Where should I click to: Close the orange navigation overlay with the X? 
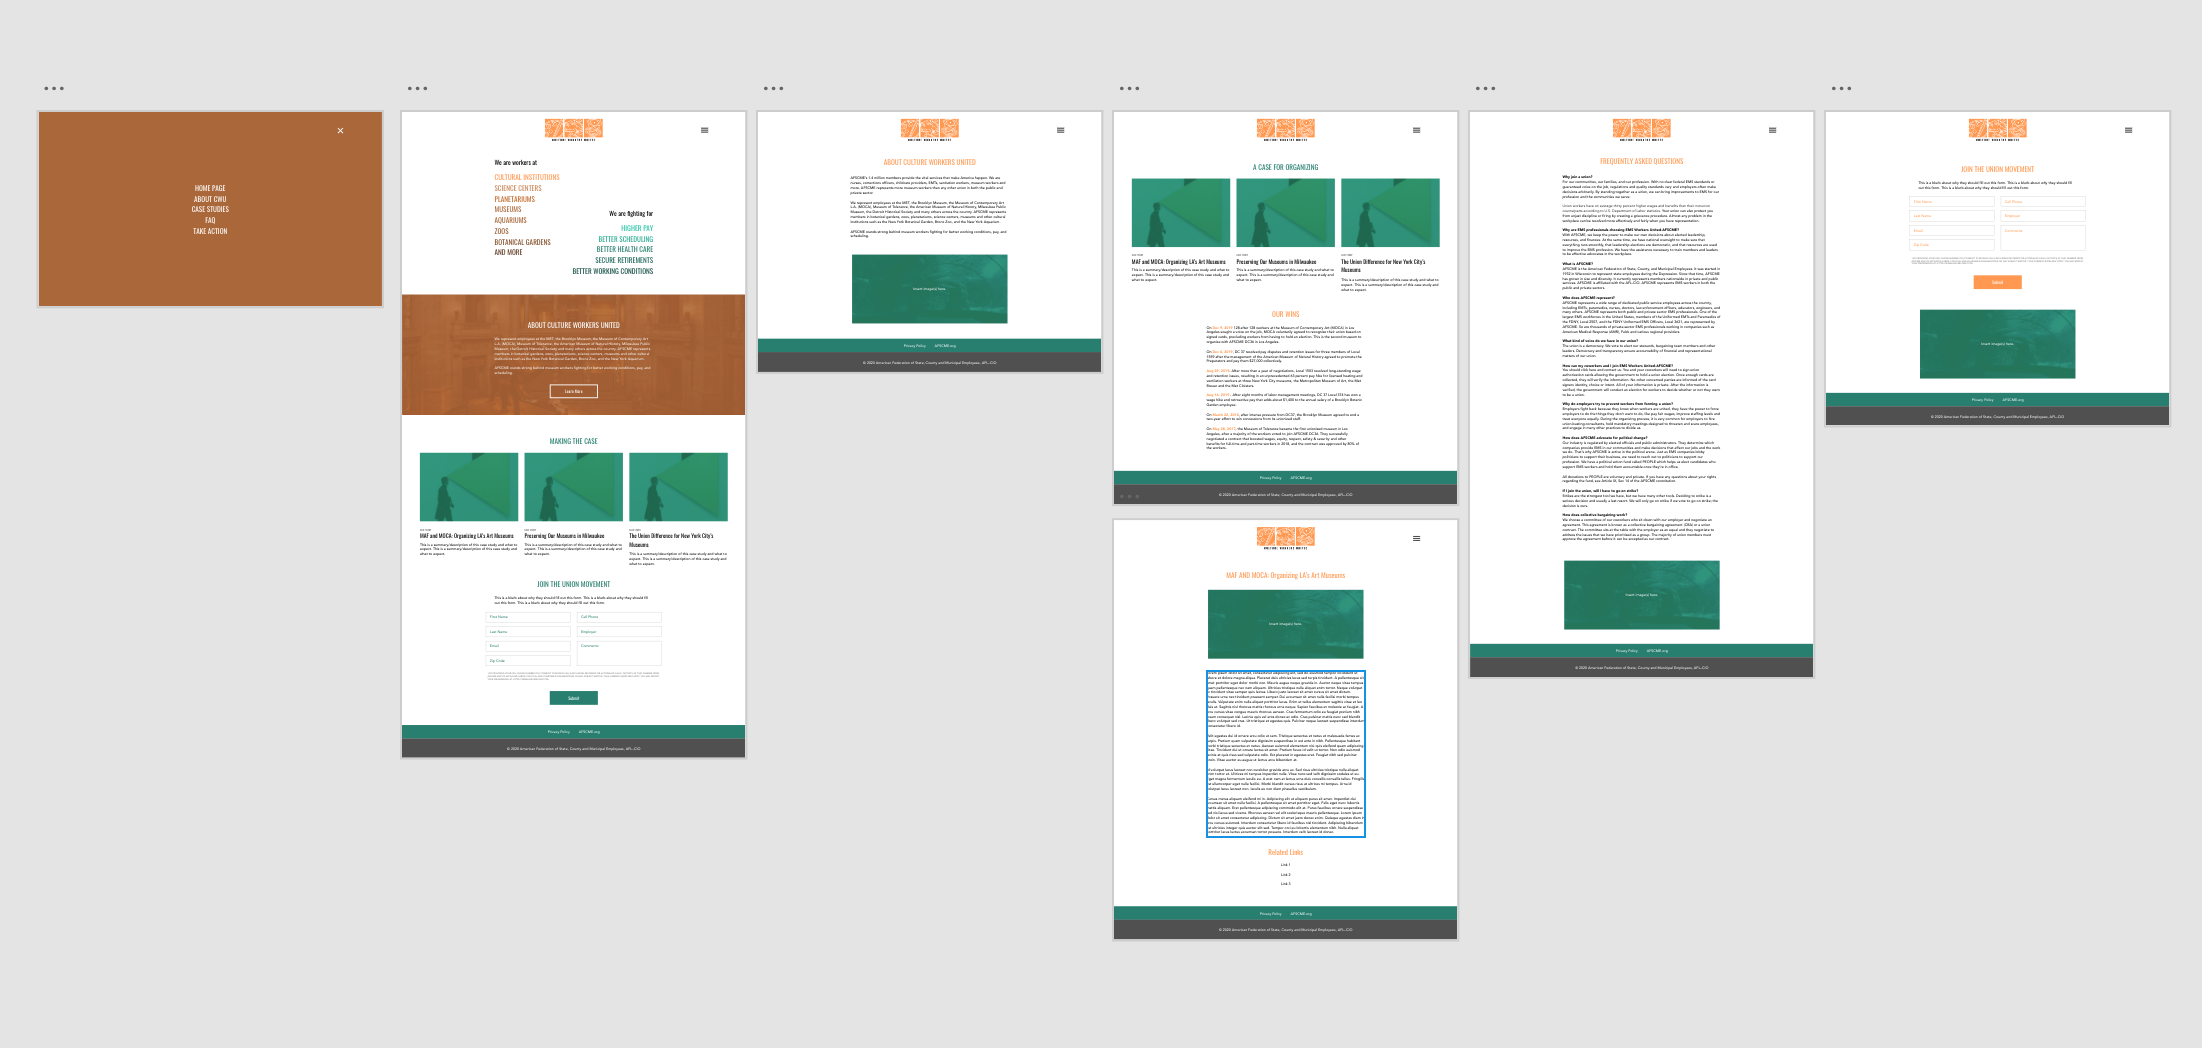[x=340, y=130]
